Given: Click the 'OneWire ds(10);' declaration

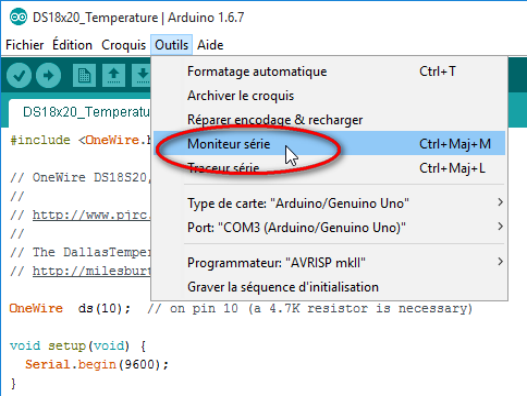Looking at the screenshot, I should [x=70, y=308].
